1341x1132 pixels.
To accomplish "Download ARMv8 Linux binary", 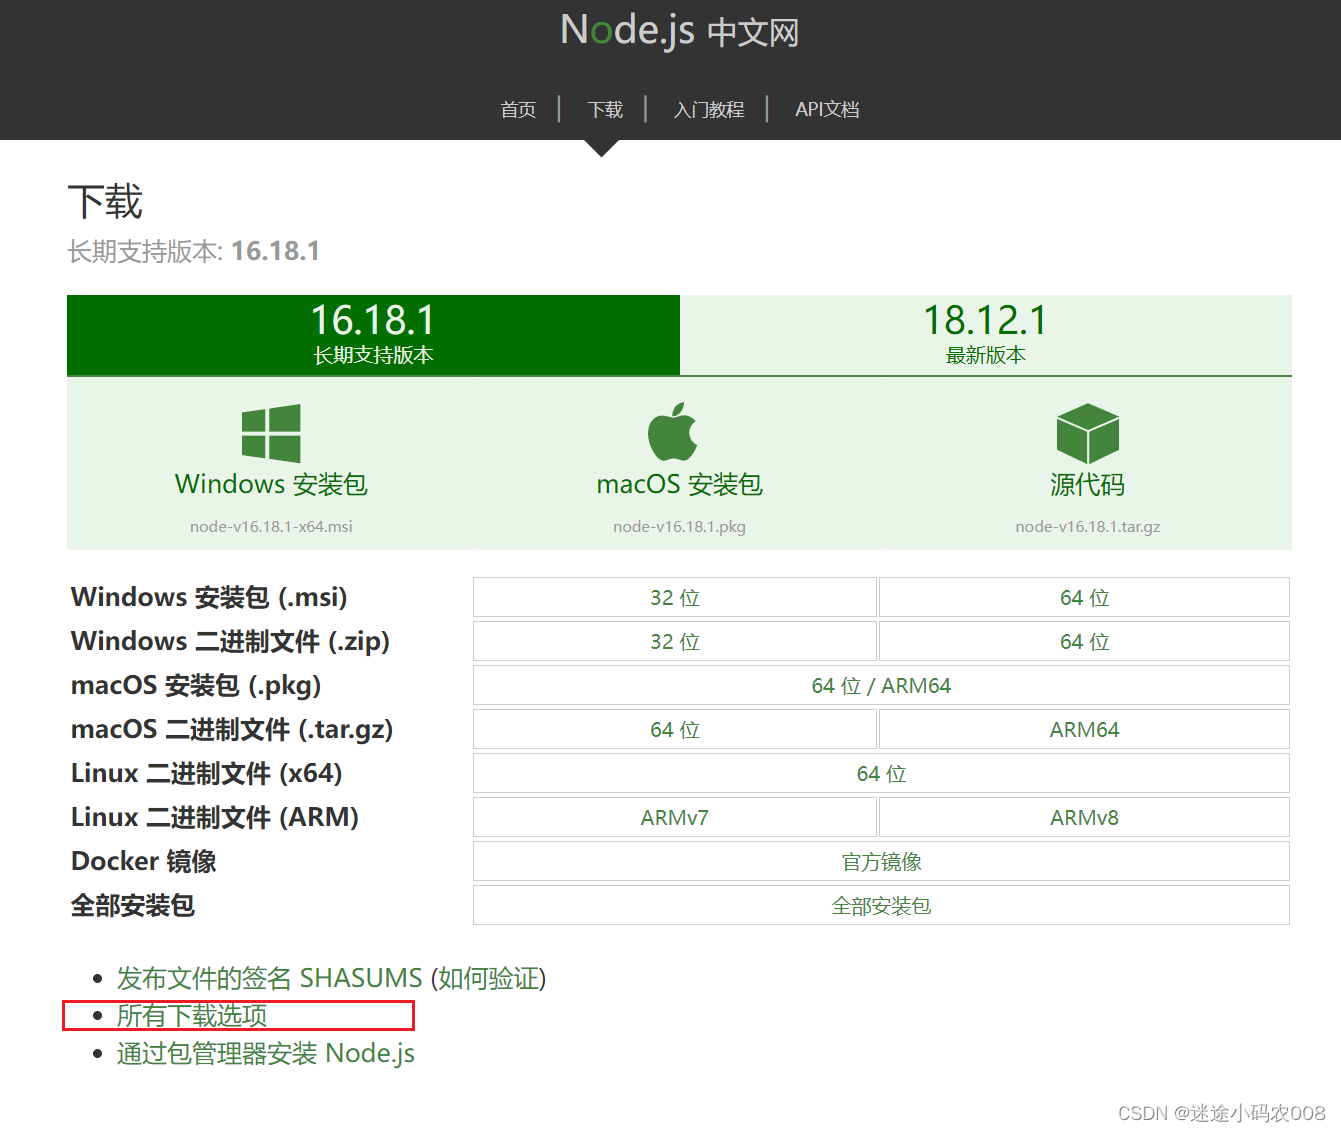I will coord(1085,817).
